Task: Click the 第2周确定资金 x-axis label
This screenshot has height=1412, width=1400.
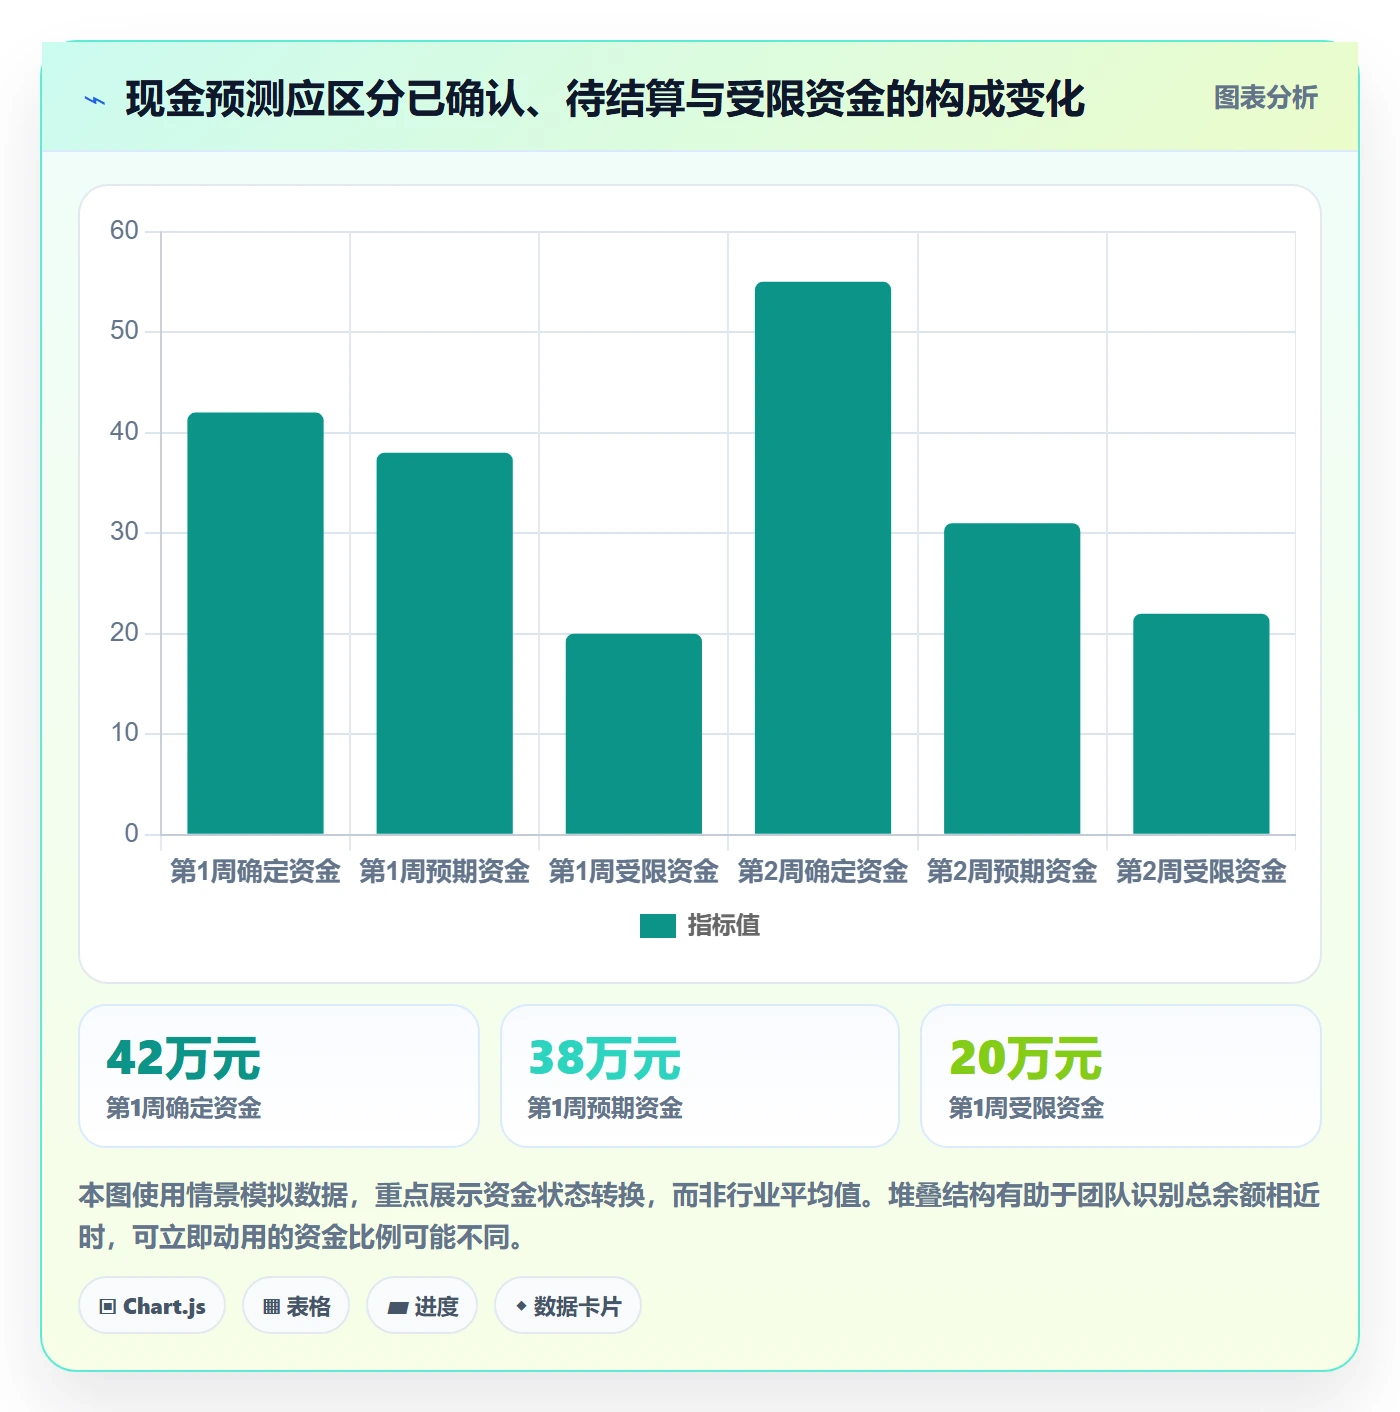Action: pos(823,872)
